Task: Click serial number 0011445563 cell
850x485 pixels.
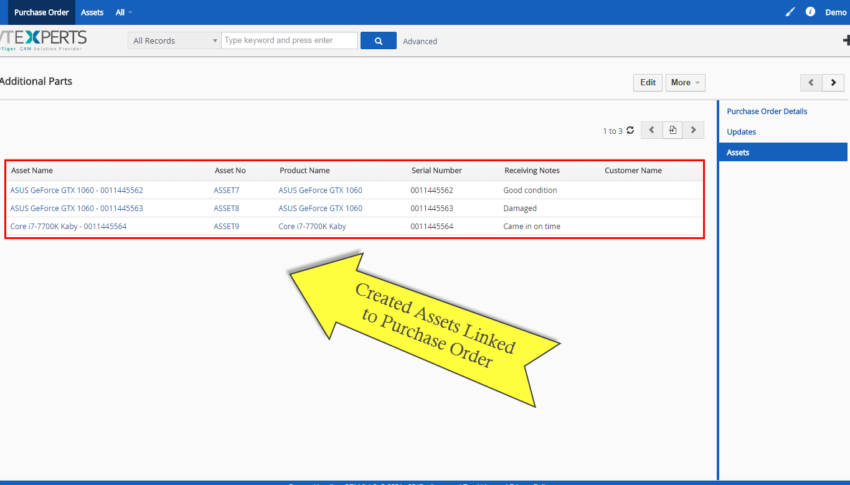Action: coord(432,208)
